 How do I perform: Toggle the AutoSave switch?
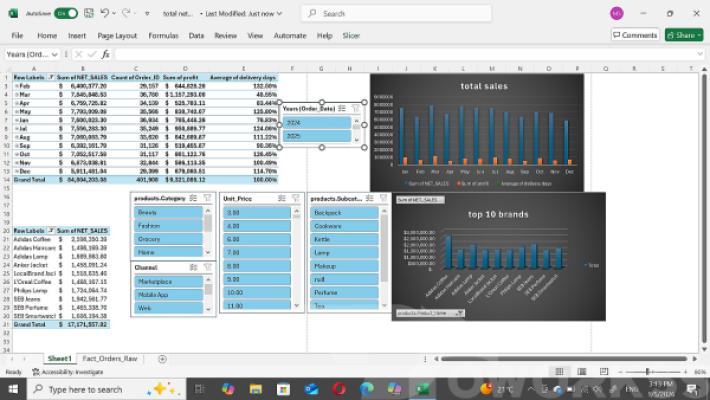[x=66, y=14]
